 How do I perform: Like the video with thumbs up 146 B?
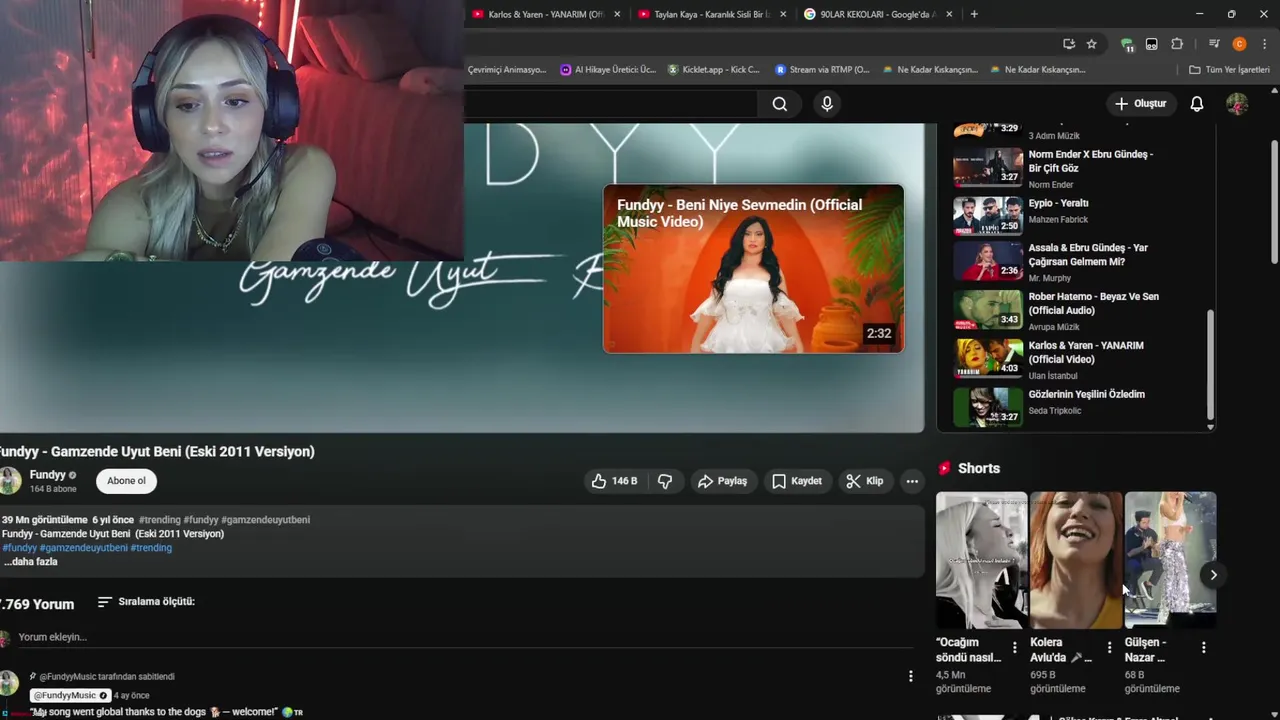point(614,481)
